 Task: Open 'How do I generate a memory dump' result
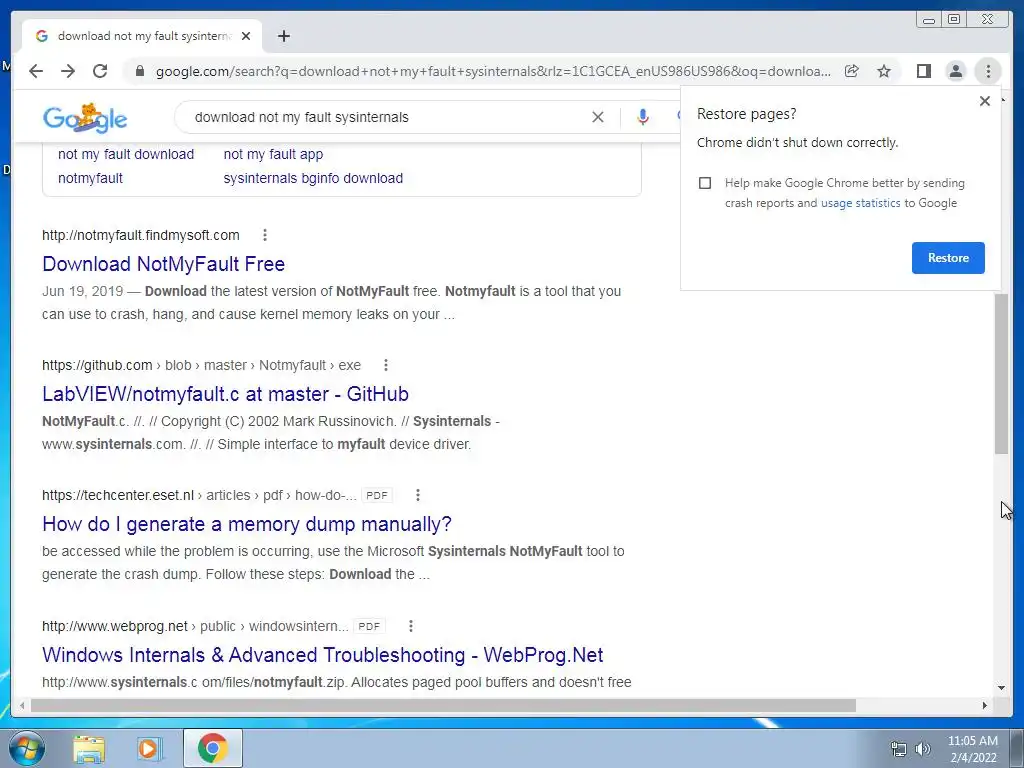pyautogui.click(x=247, y=524)
